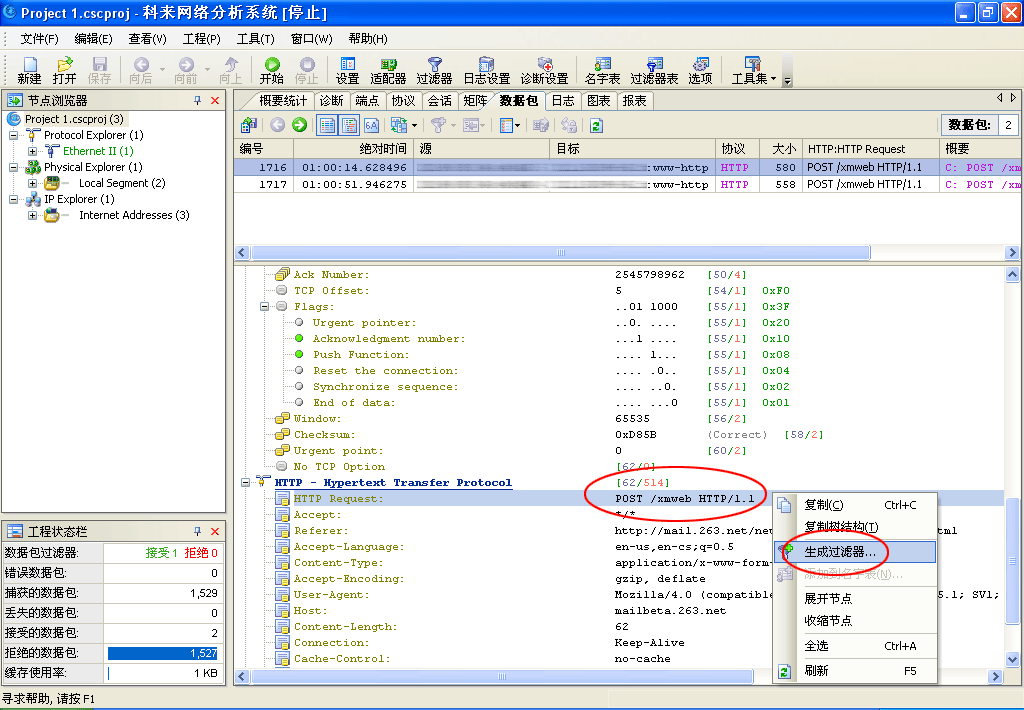1024x710 pixels.
Task: Open the 工具集 dropdown arrow
Action: pos(772,78)
